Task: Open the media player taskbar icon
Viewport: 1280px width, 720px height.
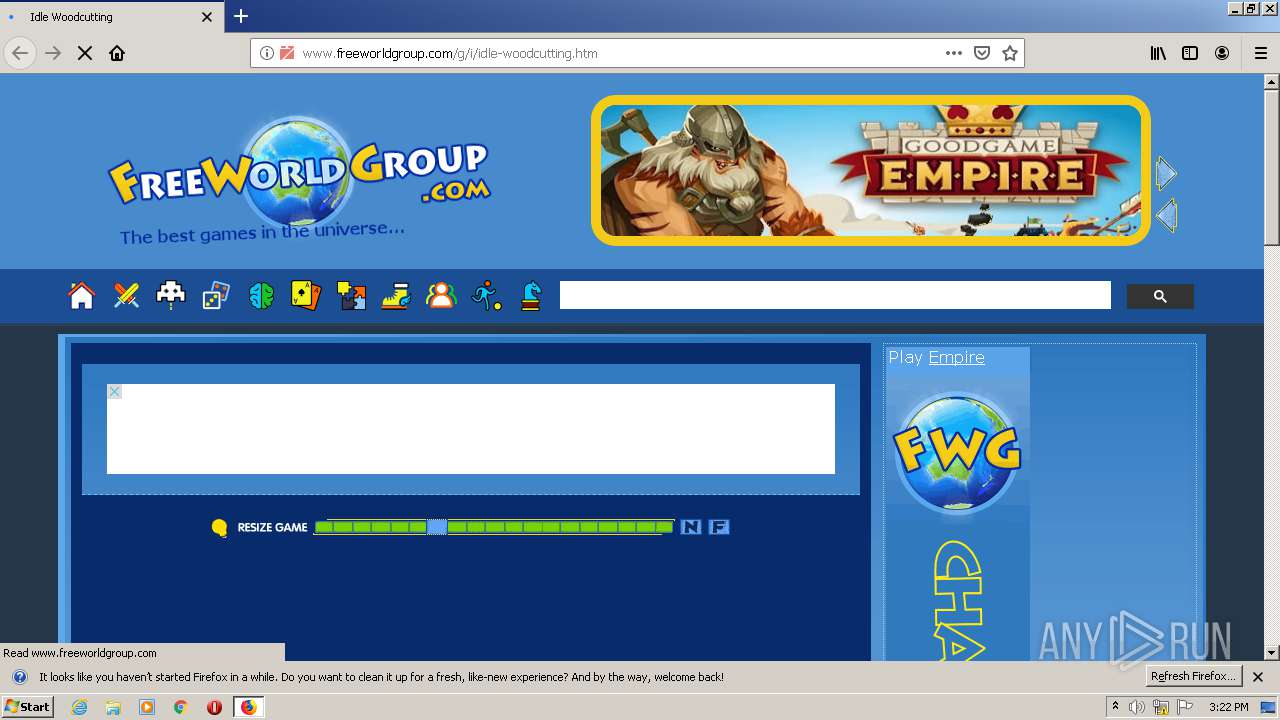Action: click(x=147, y=707)
